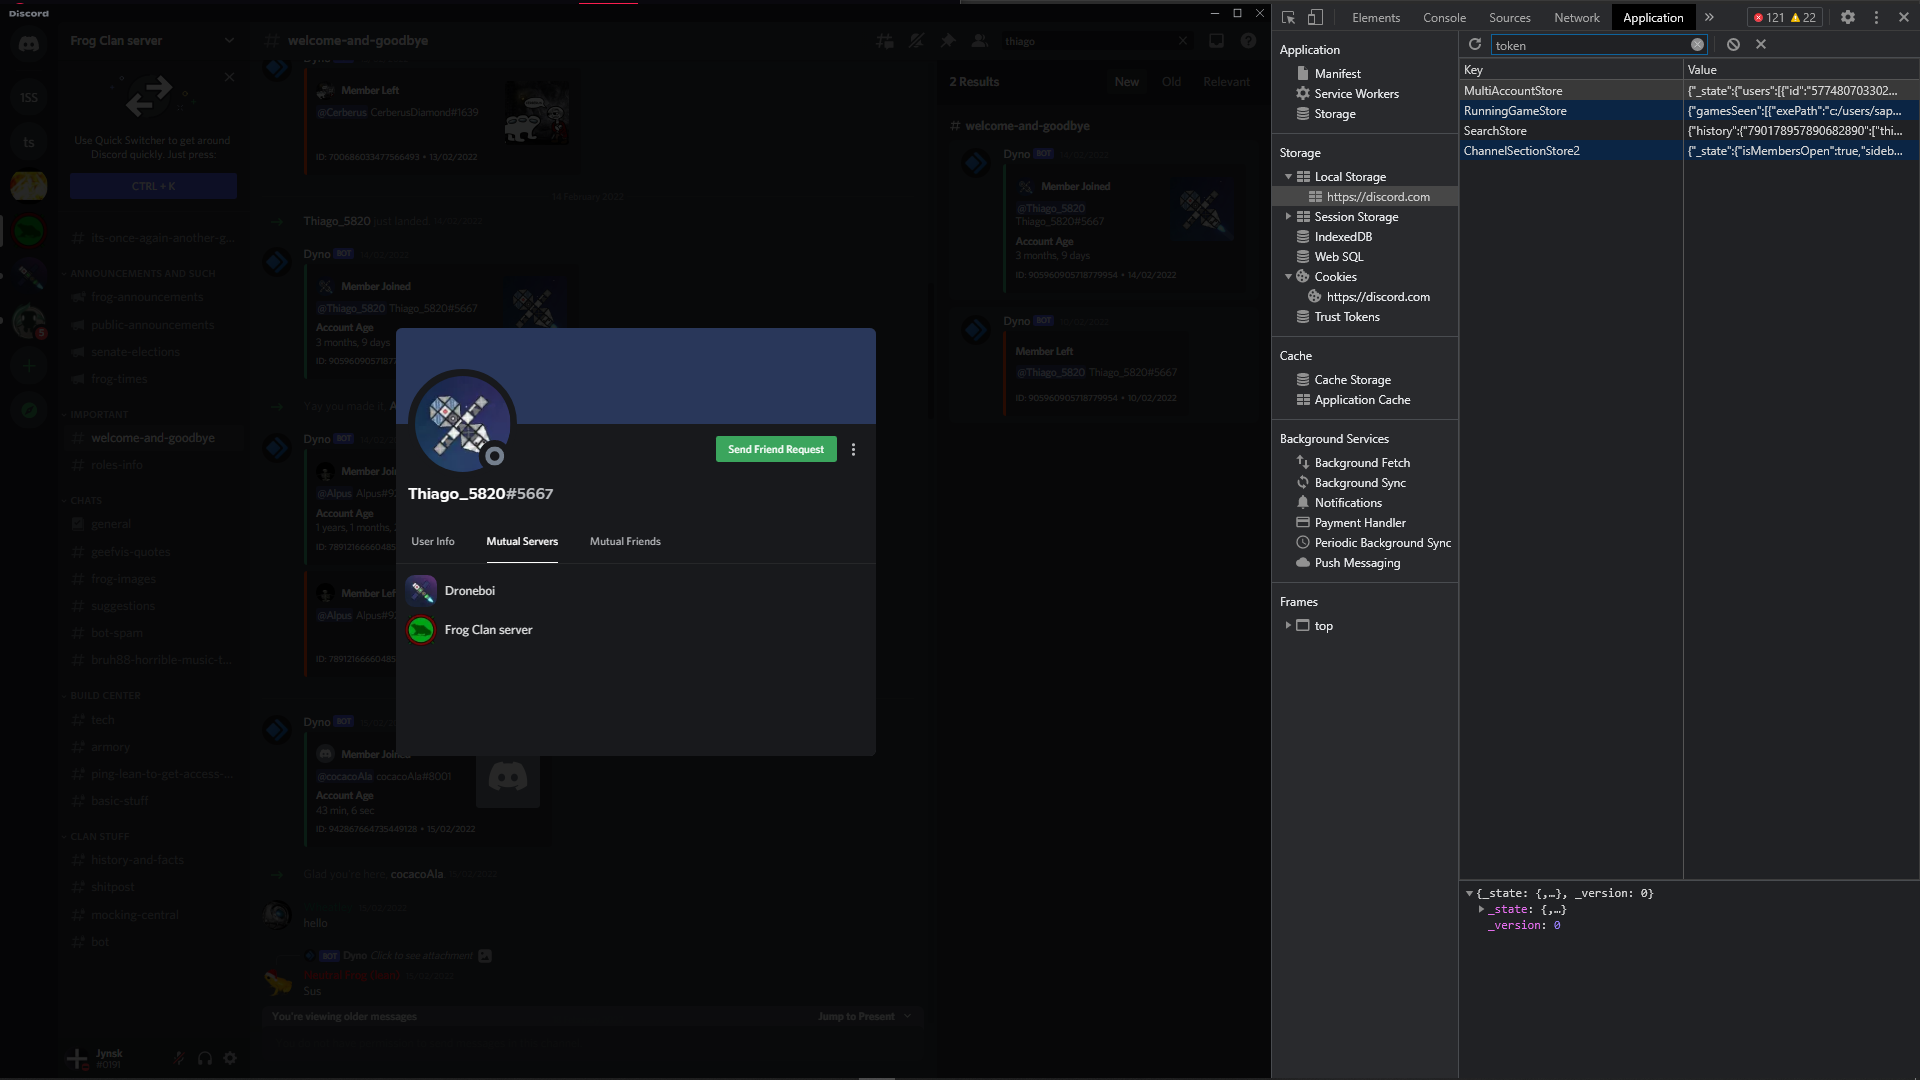Viewport: 1920px width, 1080px height.
Task: Delete selected entry with X icon
Action: tap(1761, 45)
